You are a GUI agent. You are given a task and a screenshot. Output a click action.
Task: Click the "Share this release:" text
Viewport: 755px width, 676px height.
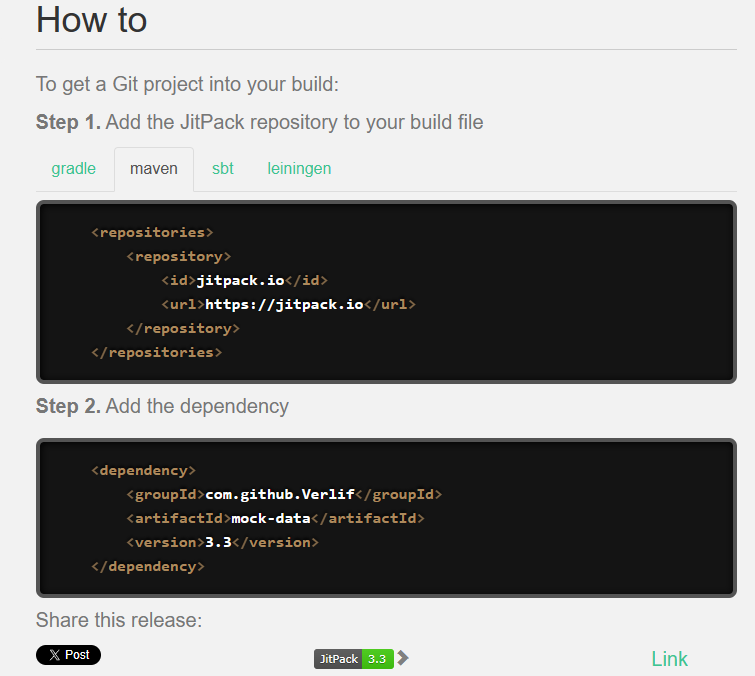point(119,620)
